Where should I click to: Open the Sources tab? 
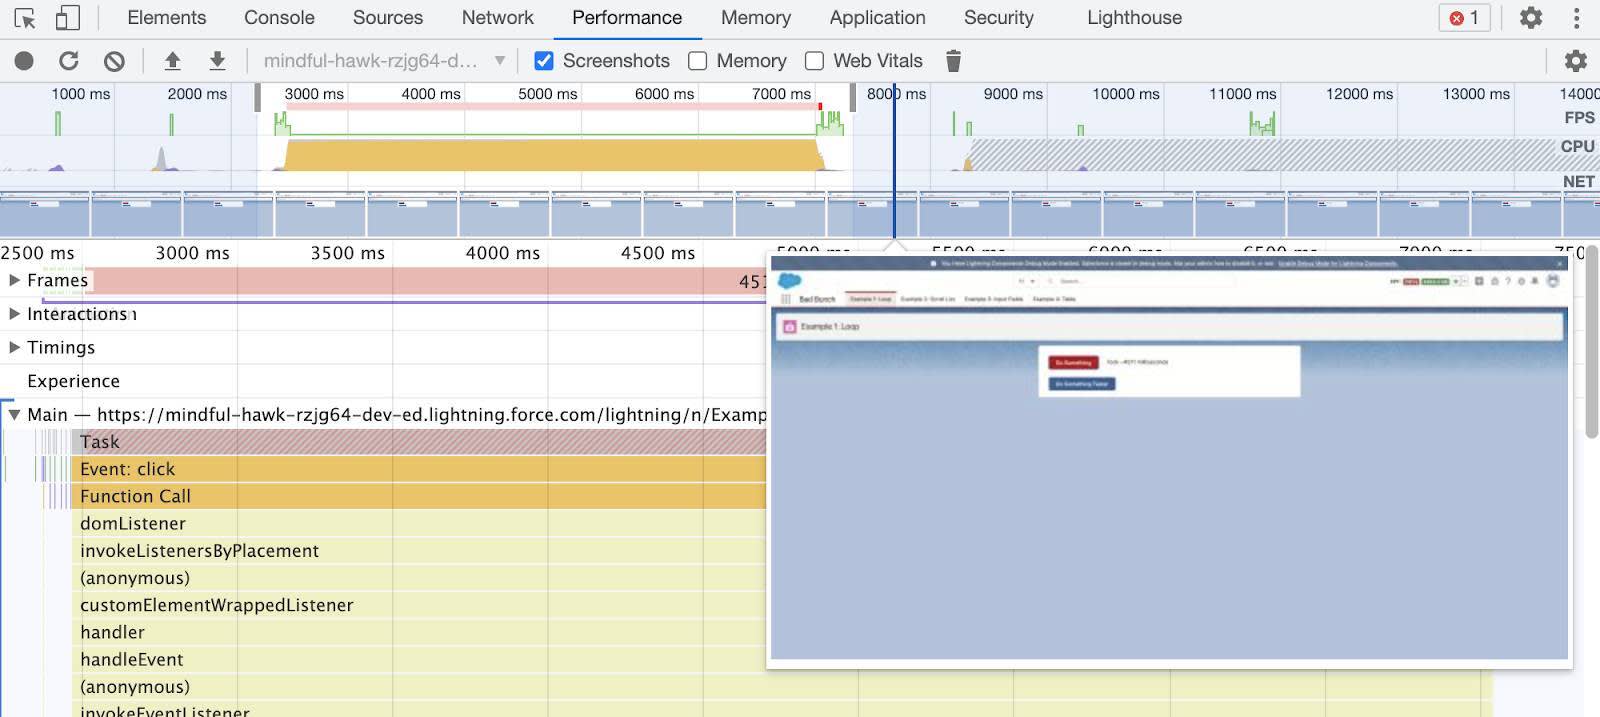coord(388,18)
